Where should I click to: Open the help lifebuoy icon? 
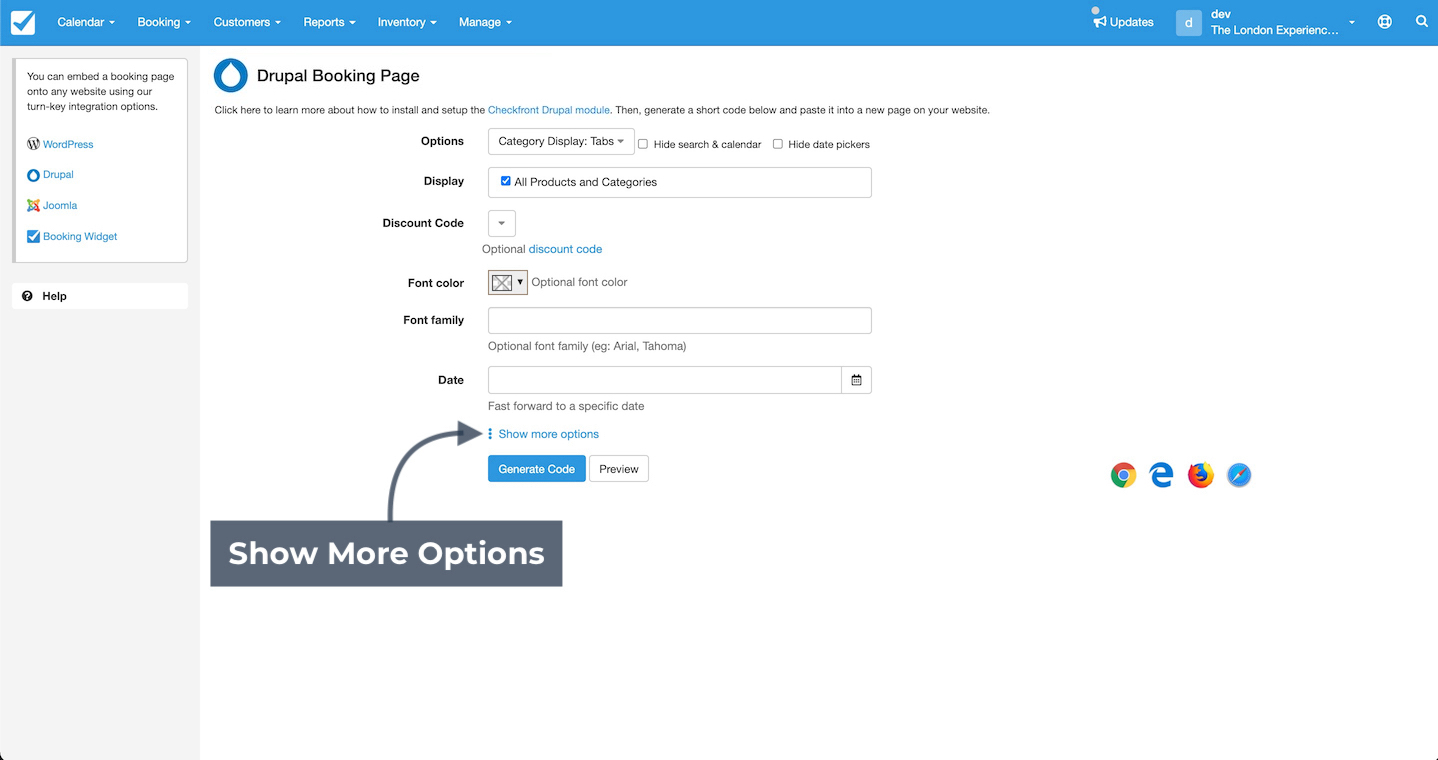coord(1385,22)
